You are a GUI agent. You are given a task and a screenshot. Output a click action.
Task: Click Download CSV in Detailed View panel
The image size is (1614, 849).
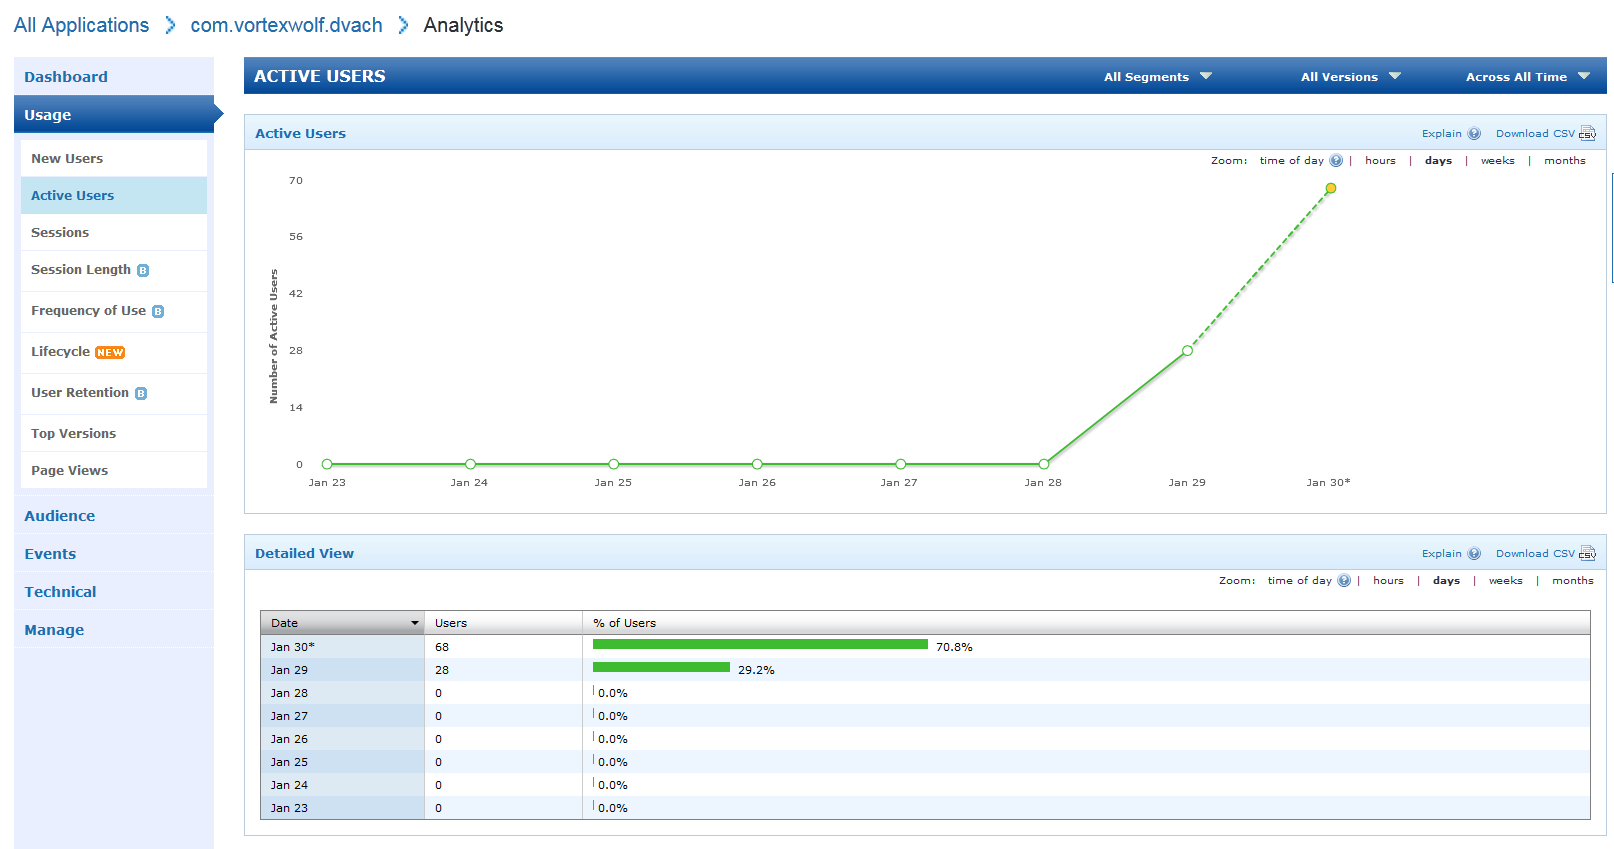tap(1535, 554)
